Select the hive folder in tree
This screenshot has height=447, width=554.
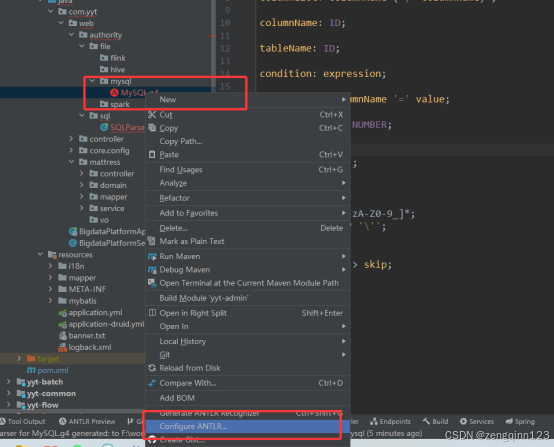(112, 69)
